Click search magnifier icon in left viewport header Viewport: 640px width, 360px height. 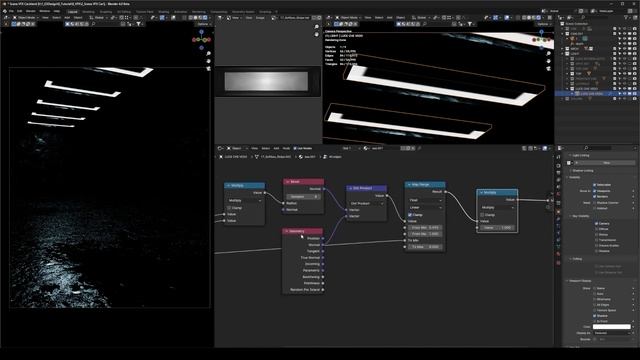93,24
